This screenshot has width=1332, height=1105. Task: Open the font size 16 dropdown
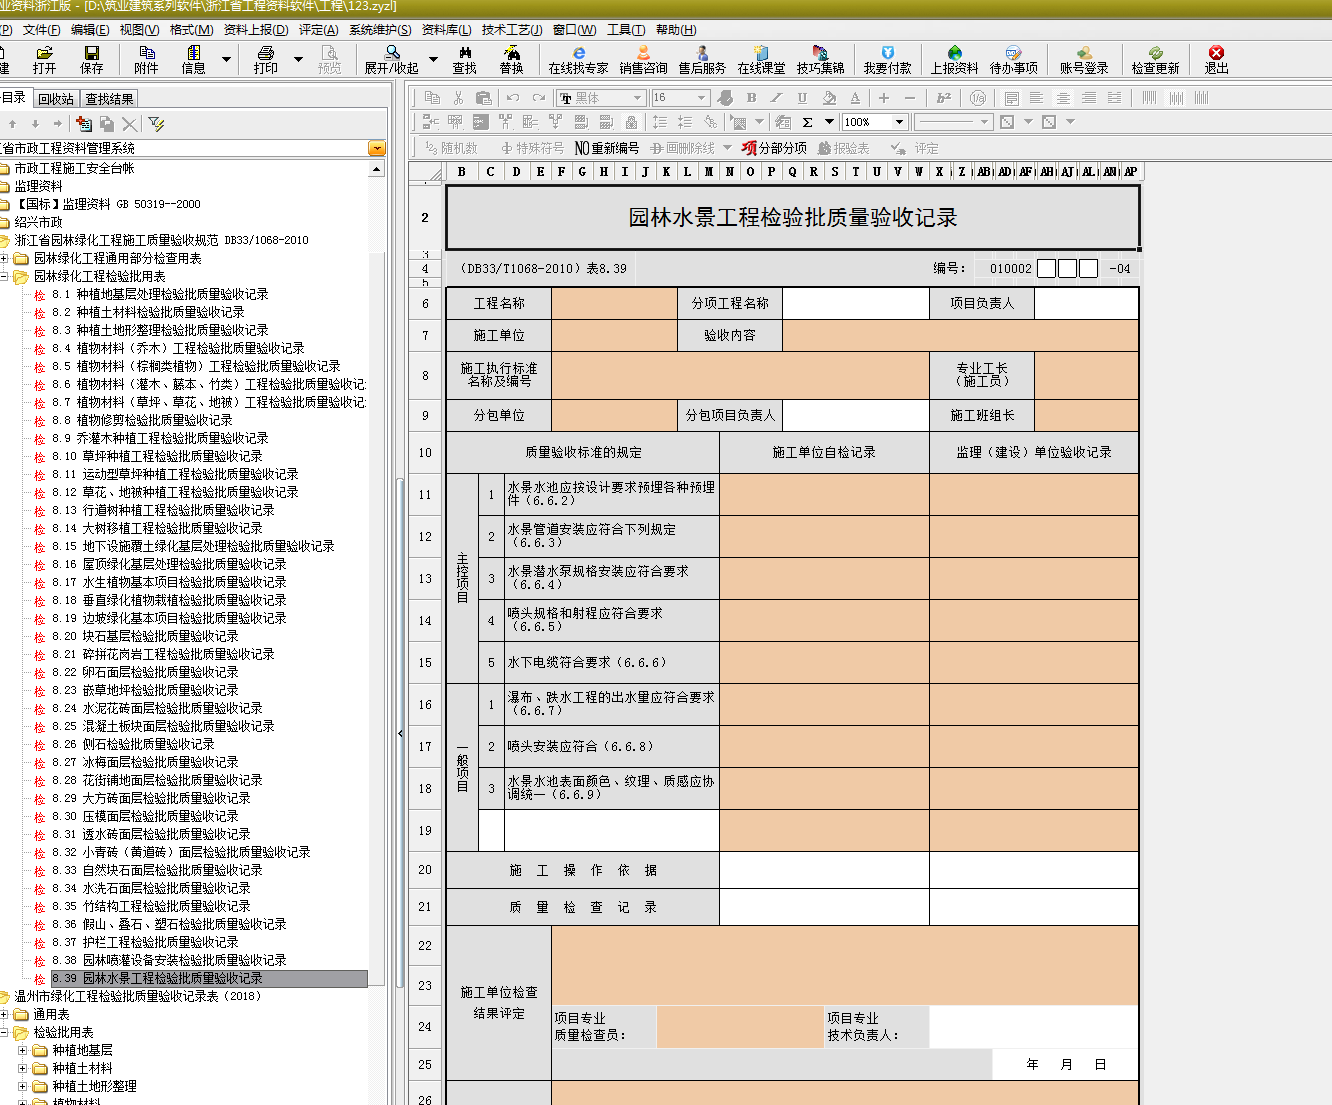[x=702, y=98]
